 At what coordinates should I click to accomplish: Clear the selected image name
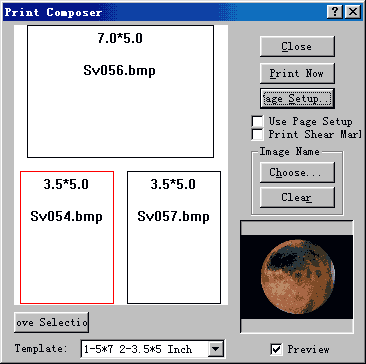coord(297,197)
